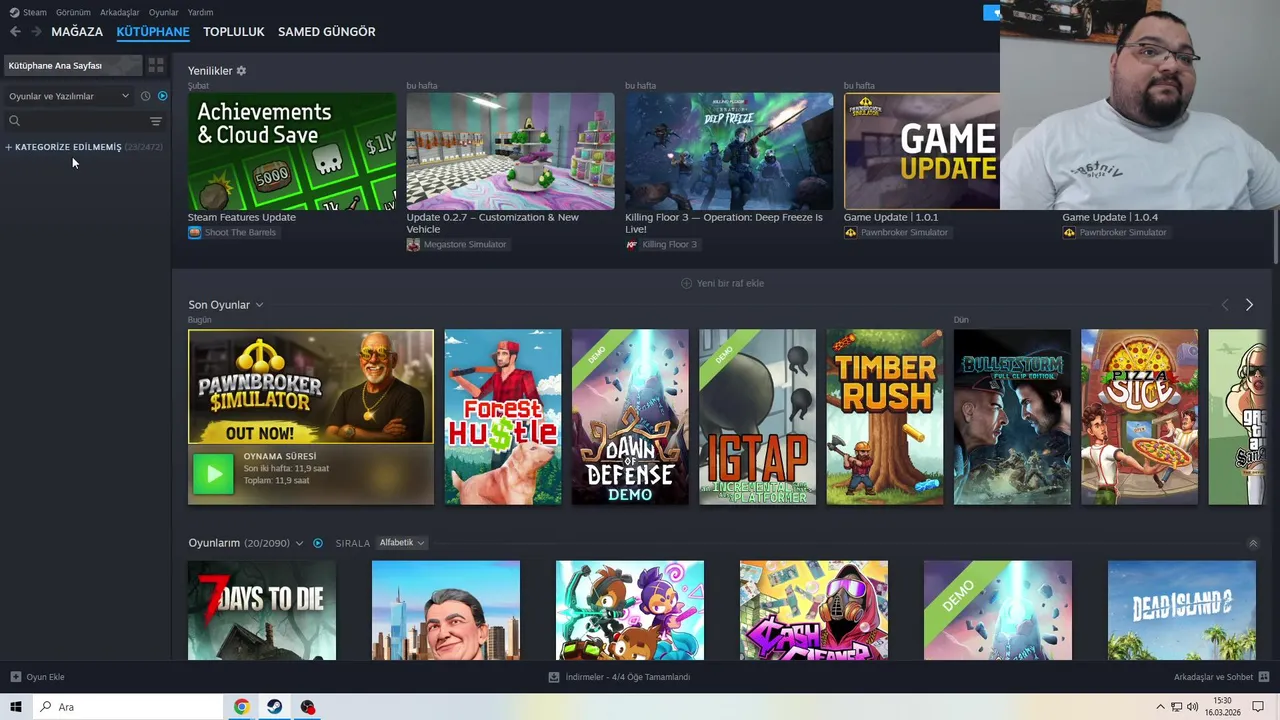The width and height of the screenshot is (1280, 720).
Task: Switch to the TOPLULUK tab
Action: click(234, 32)
